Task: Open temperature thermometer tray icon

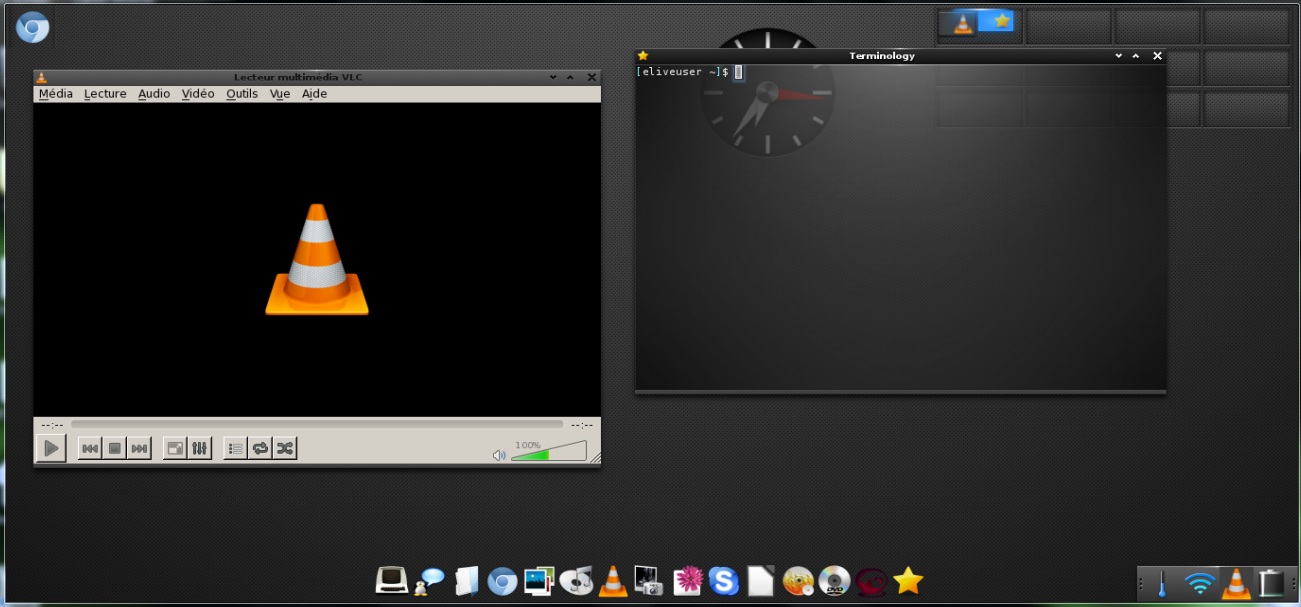Action: coord(1162,583)
